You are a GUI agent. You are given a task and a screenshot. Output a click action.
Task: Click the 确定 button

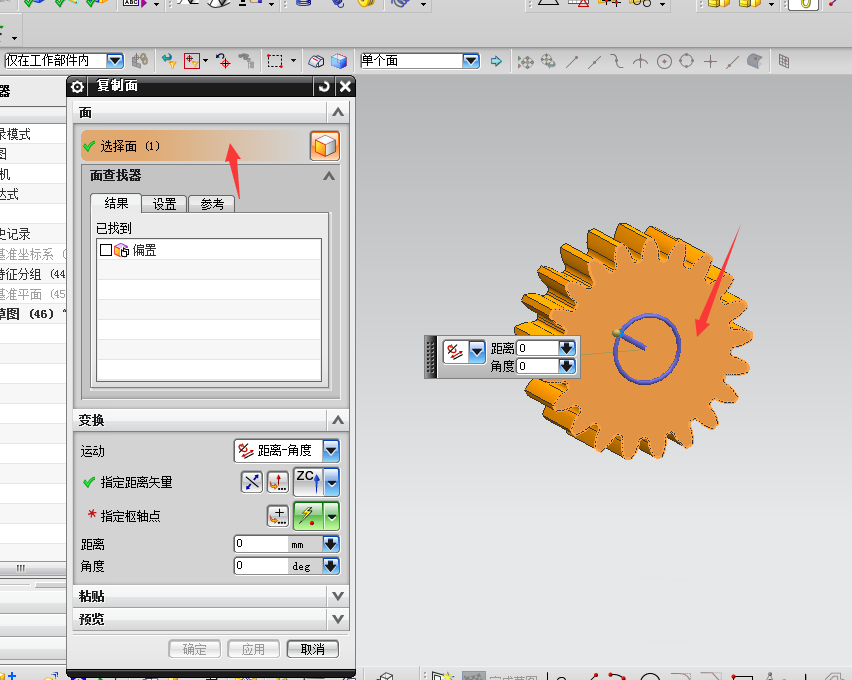[195, 649]
